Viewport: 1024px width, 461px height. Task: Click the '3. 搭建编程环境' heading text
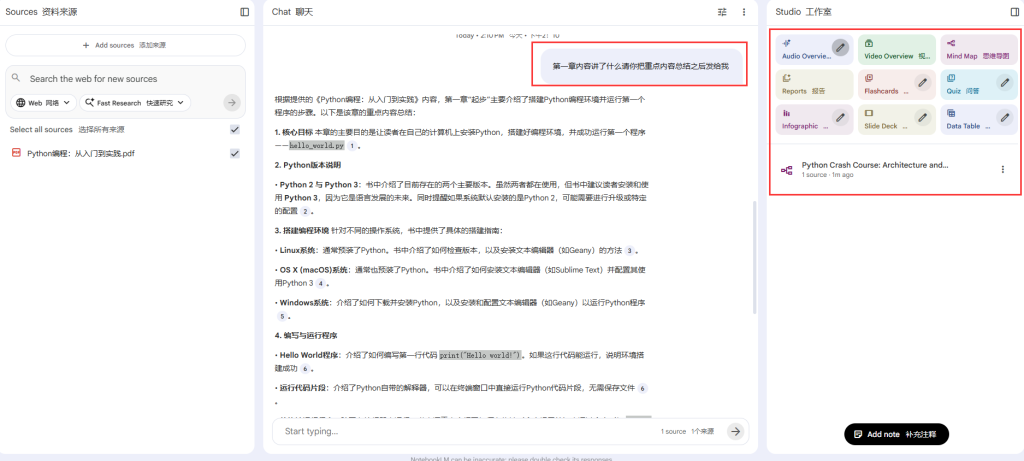click(302, 230)
